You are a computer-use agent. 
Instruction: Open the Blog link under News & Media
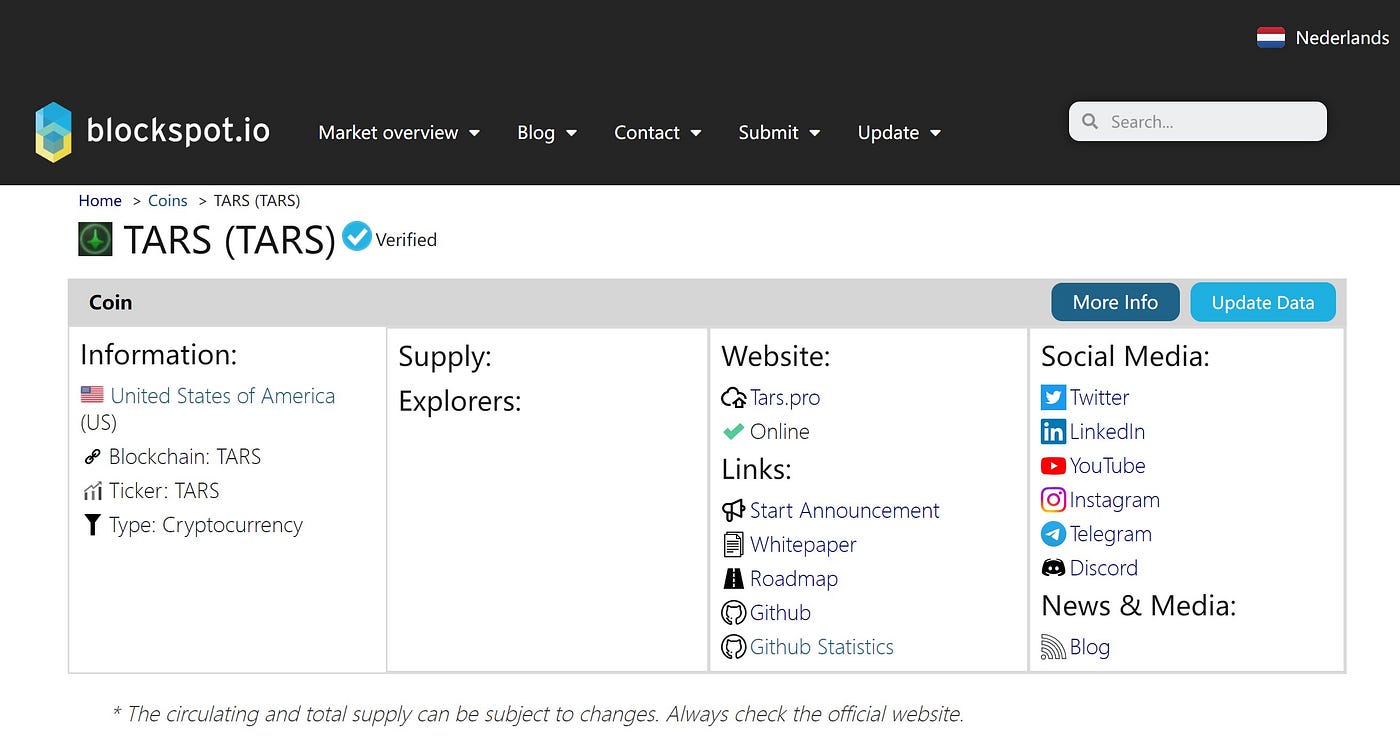coord(1089,647)
